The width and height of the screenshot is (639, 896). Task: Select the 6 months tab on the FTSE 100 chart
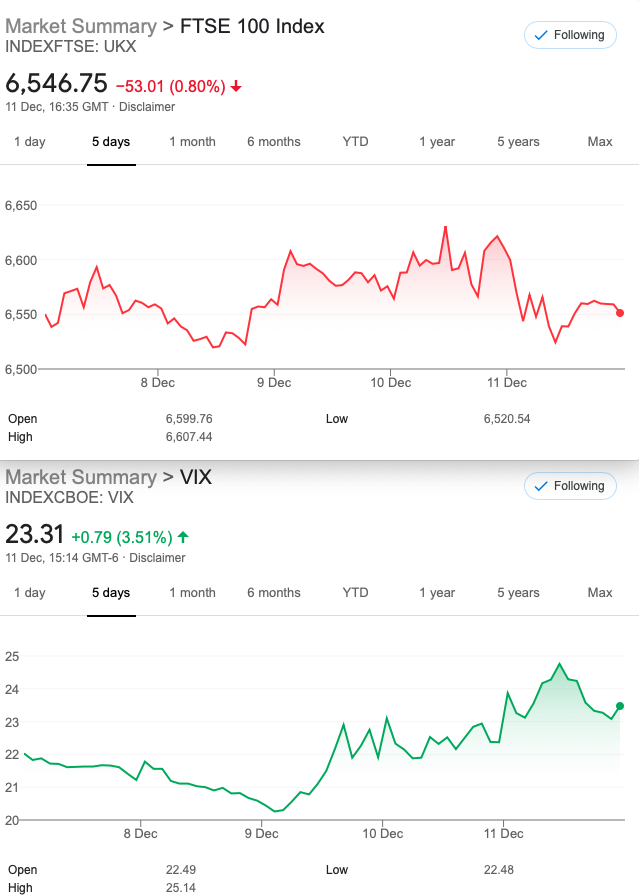click(274, 142)
